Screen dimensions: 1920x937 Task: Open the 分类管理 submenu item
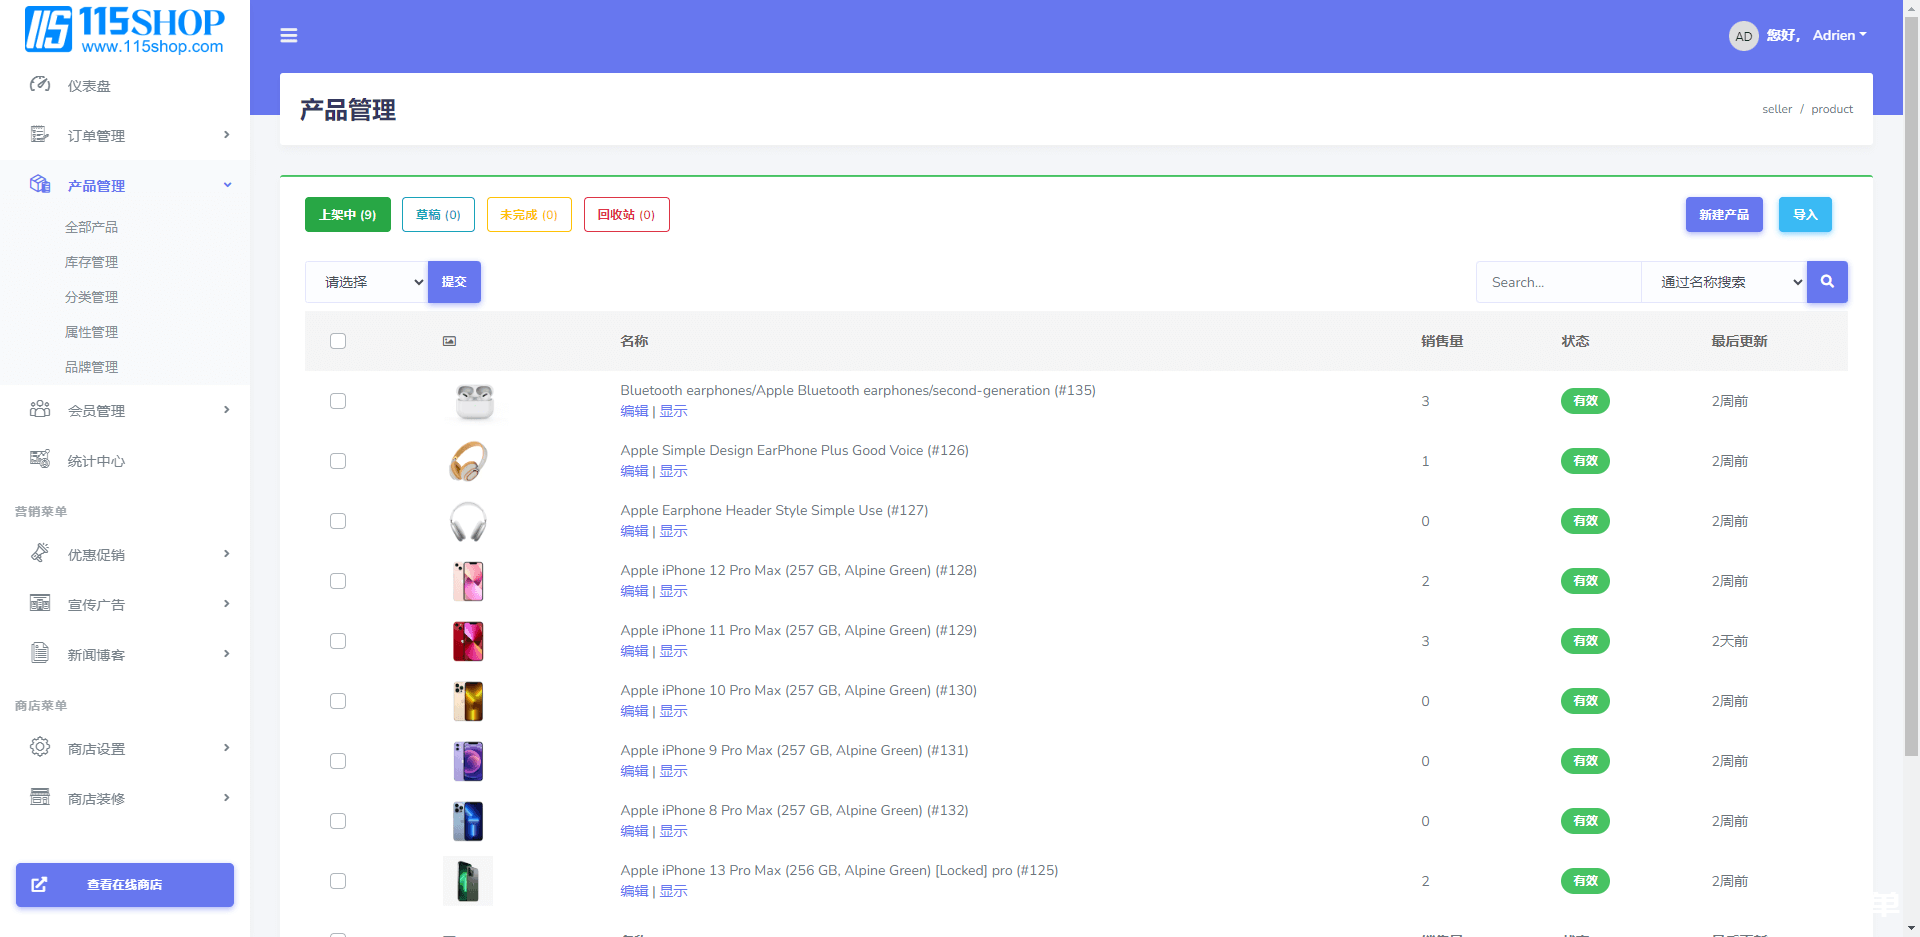point(91,297)
